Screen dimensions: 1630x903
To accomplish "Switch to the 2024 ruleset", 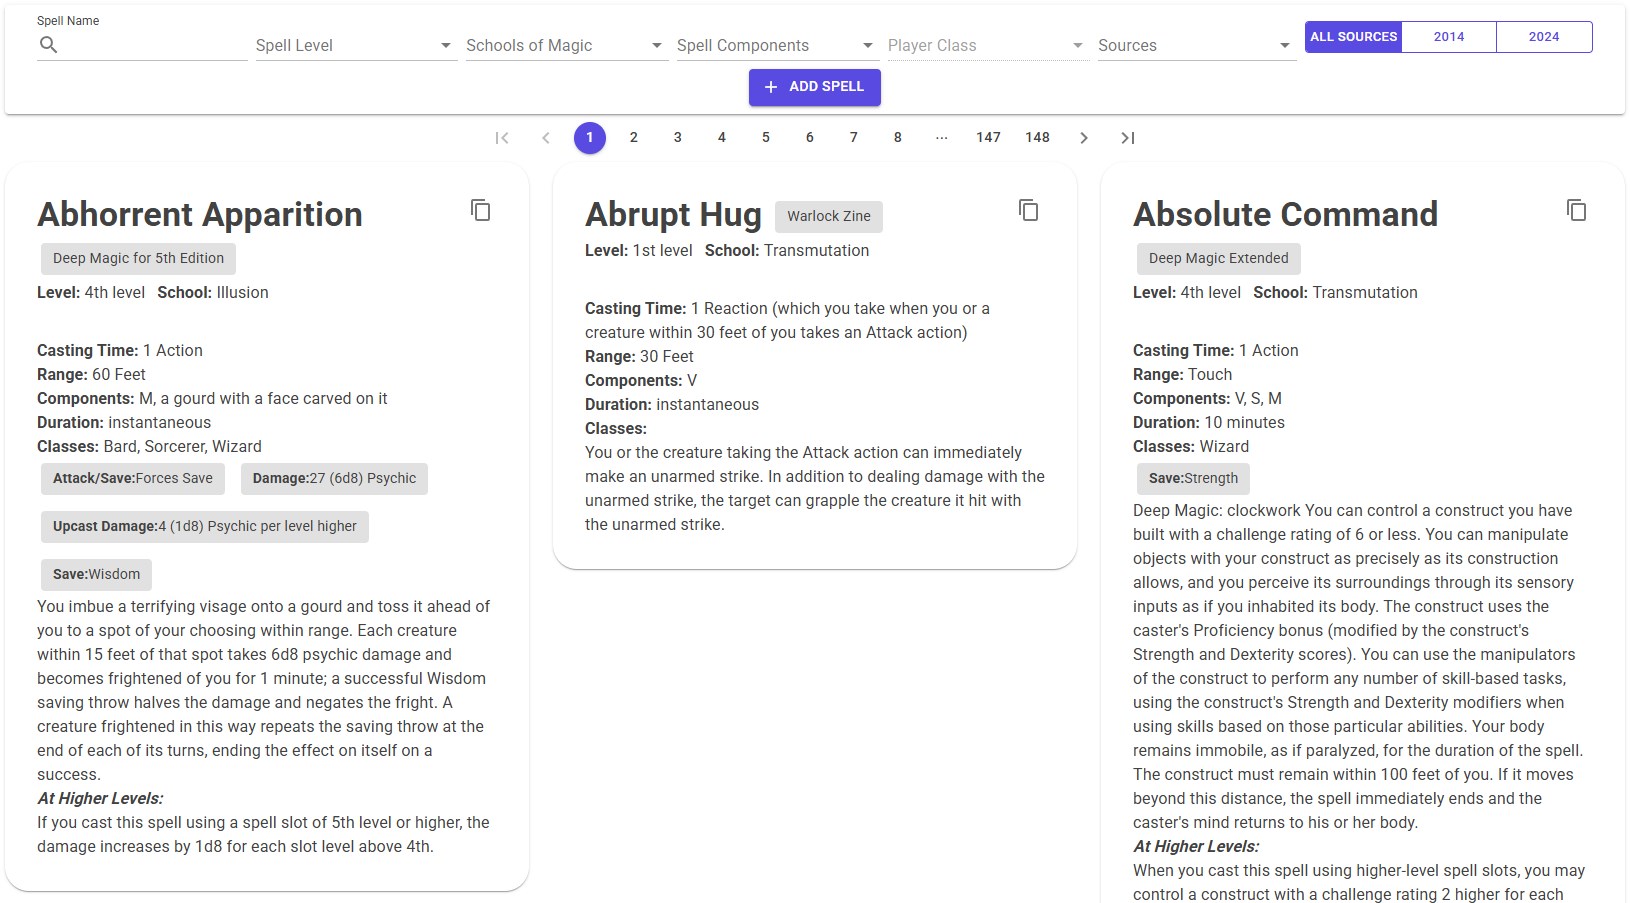I will tap(1543, 37).
